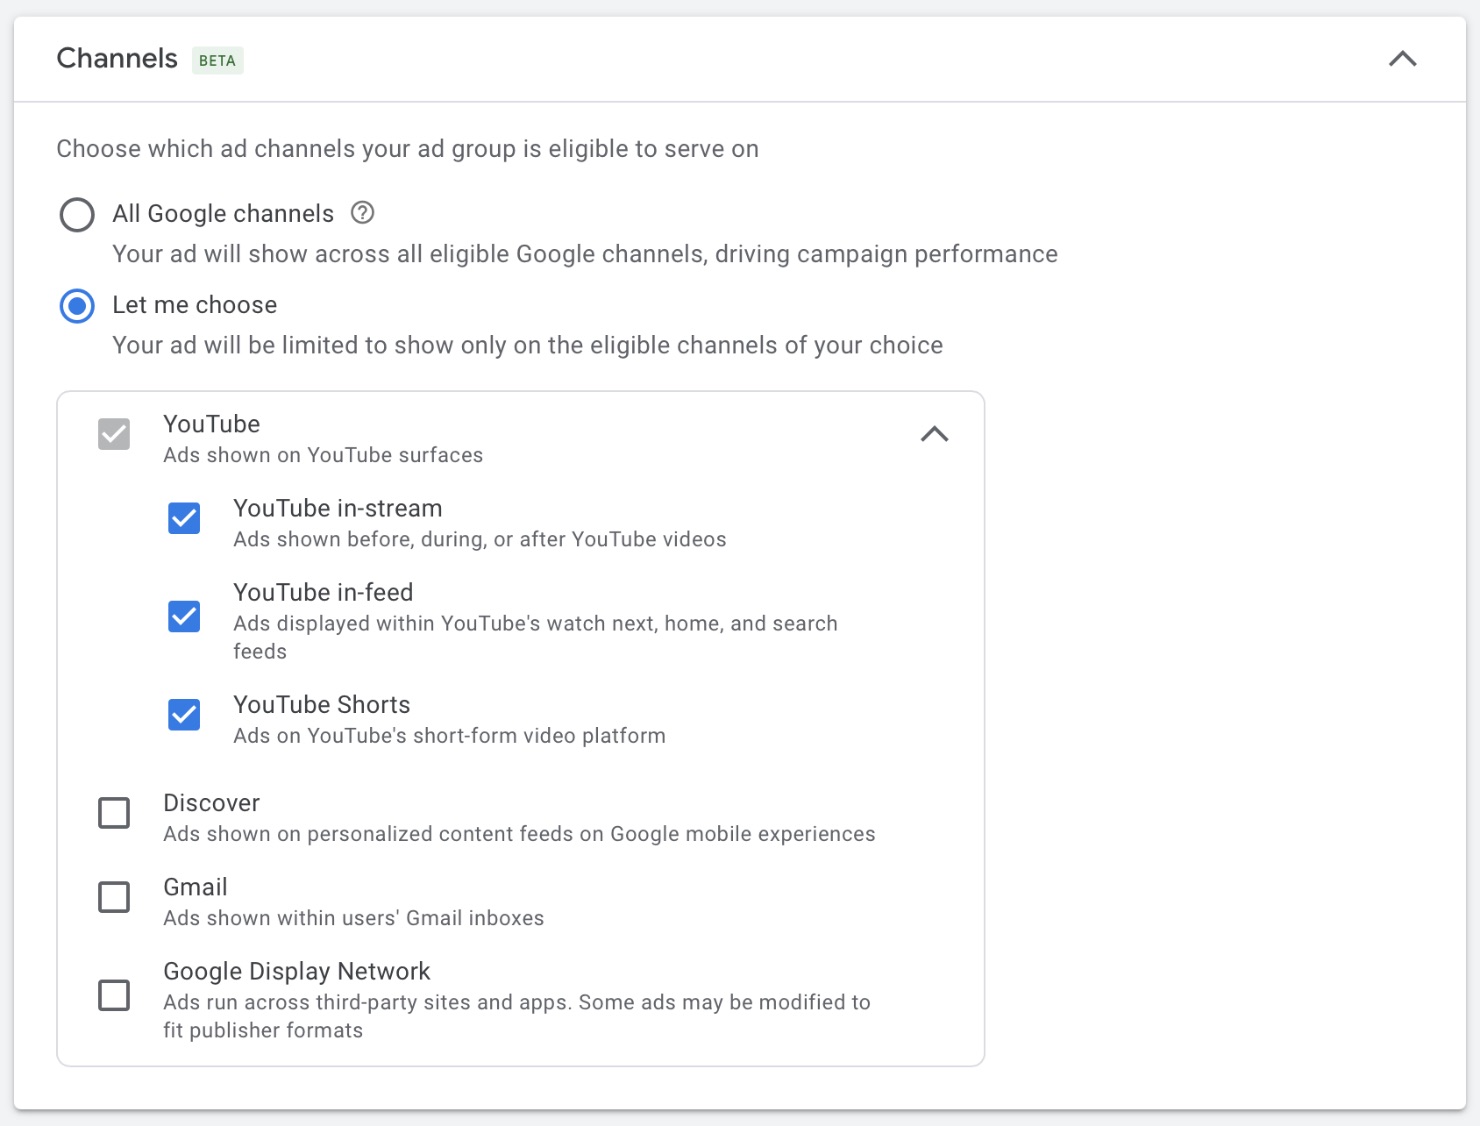
Task: Click the Channels section heading
Action: [x=117, y=59]
